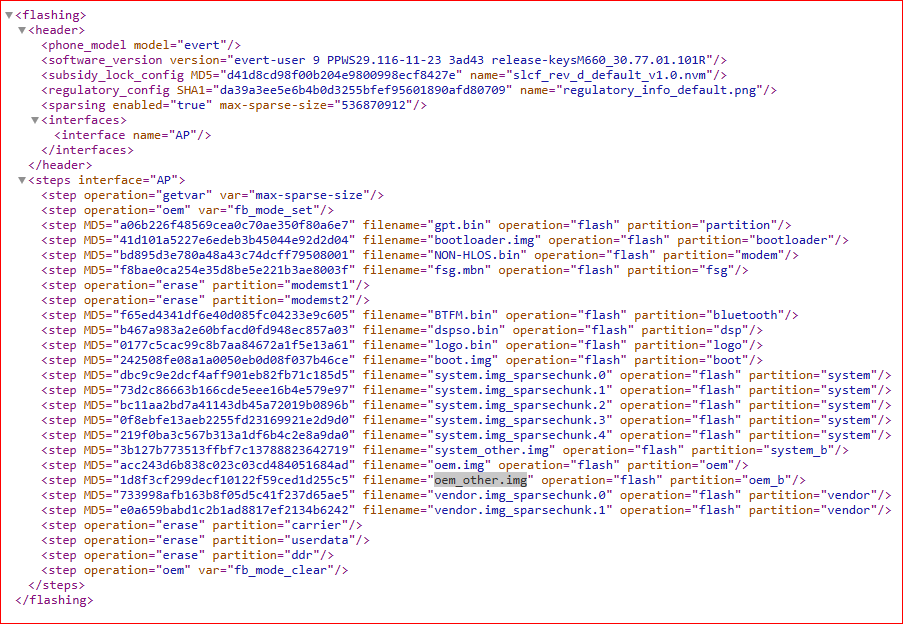Click the oem fb_mode_set step
The image size is (903, 624).
coord(187,210)
